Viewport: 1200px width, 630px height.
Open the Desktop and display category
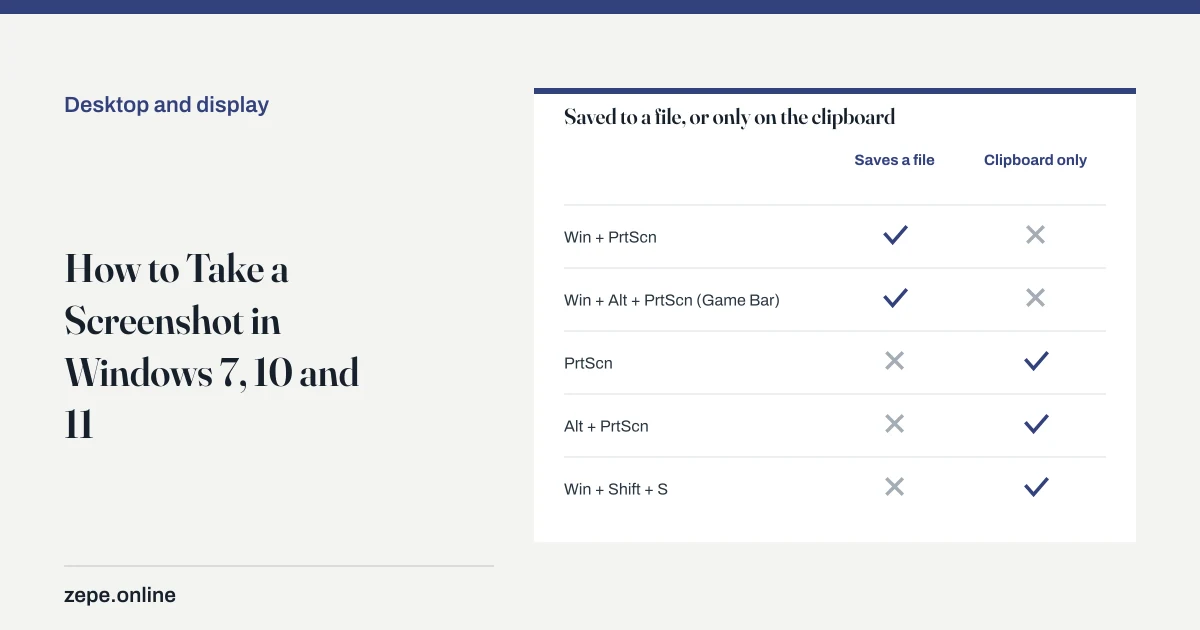pos(166,105)
